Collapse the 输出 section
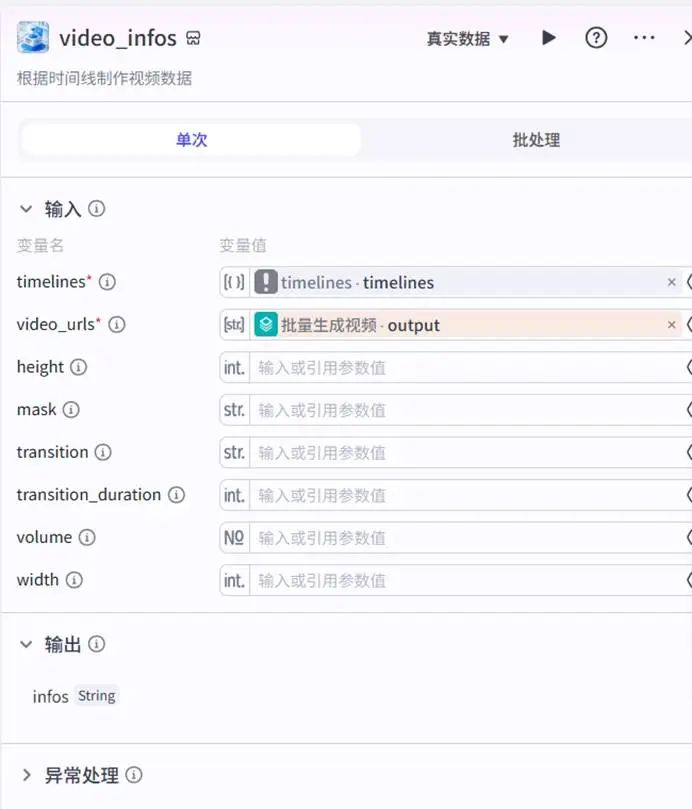Screen dimensions: 692x809 tap(27, 645)
